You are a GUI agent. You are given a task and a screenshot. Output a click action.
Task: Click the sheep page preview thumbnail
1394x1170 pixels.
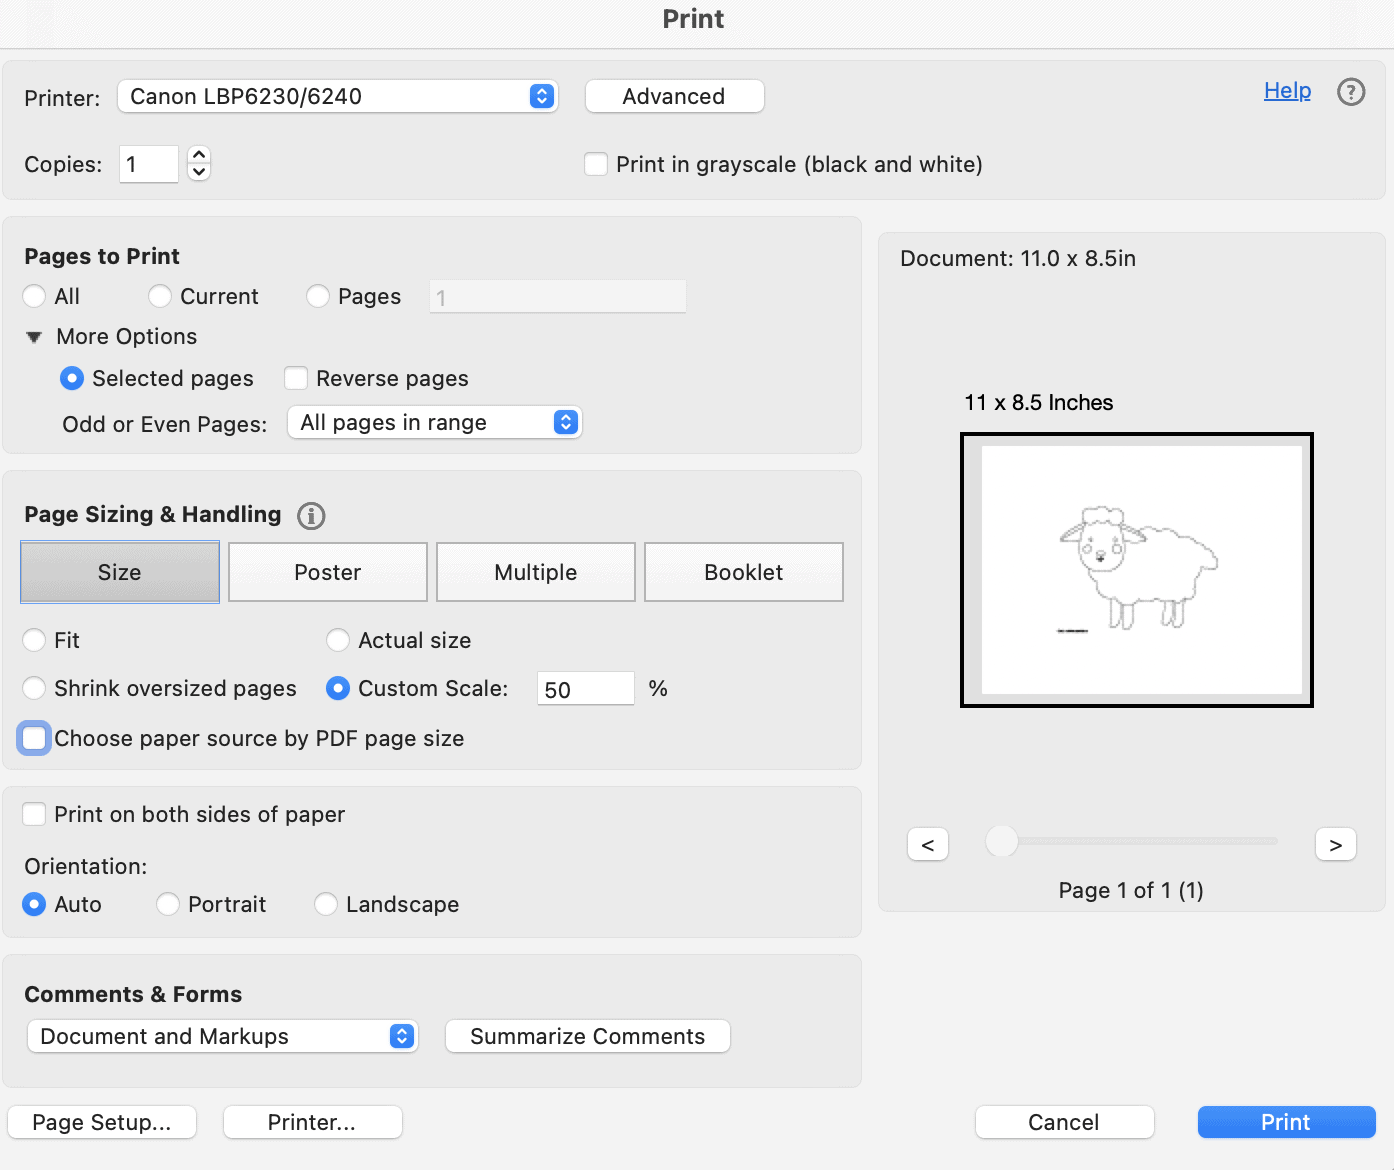[x=1137, y=570]
